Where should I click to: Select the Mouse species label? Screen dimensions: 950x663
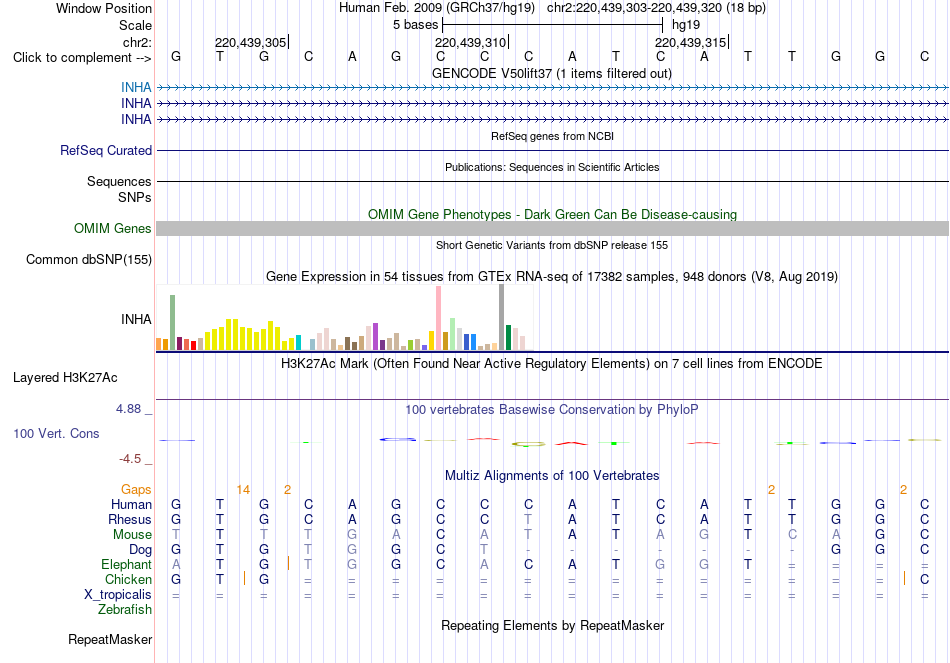[133, 535]
